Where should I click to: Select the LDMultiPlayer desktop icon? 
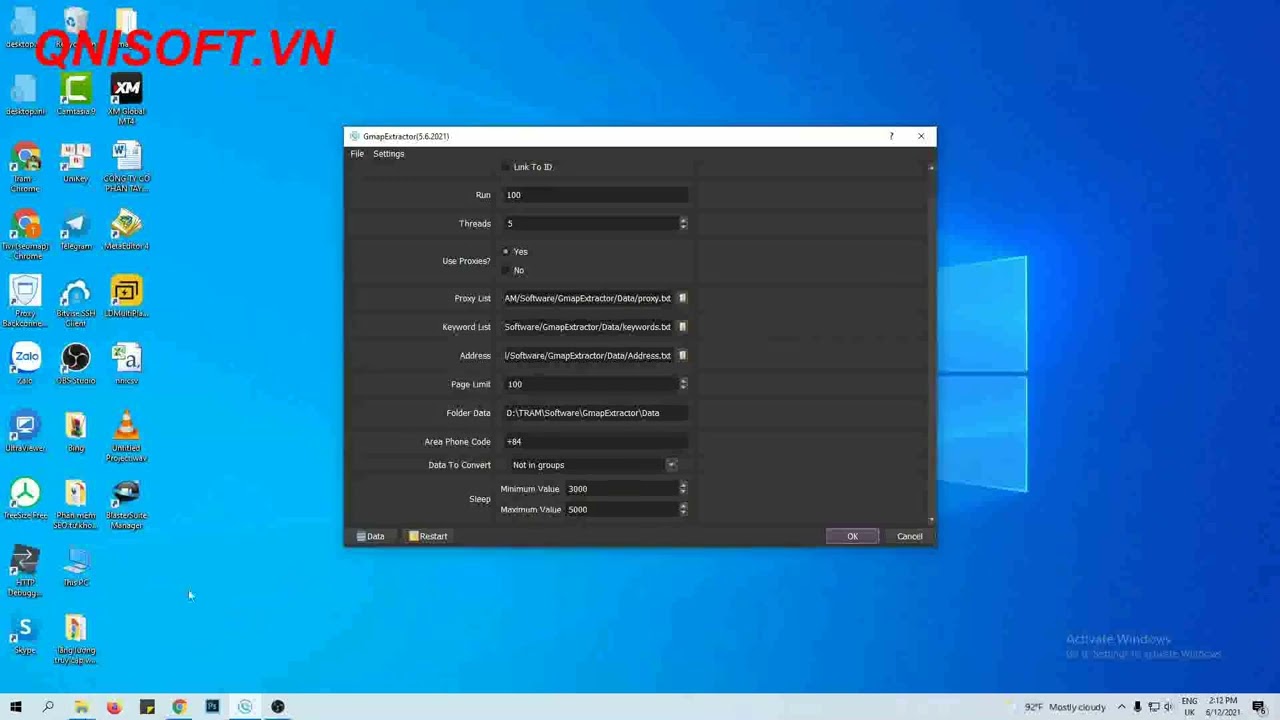pyautogui.click(x=126, y=298)
